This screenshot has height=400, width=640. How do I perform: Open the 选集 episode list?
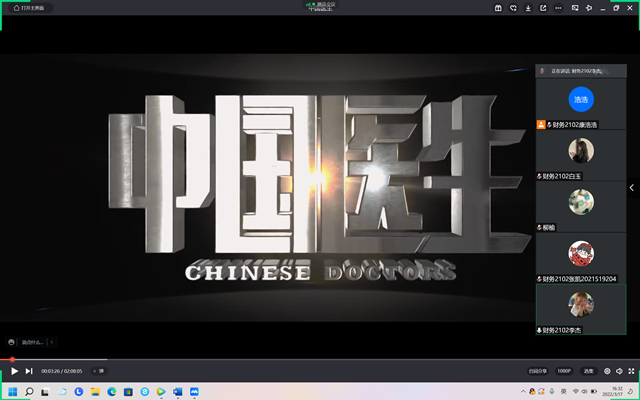(588, 371)
